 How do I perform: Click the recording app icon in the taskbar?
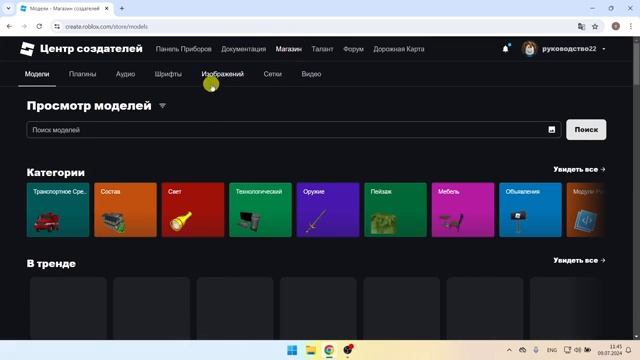point(348,350)
